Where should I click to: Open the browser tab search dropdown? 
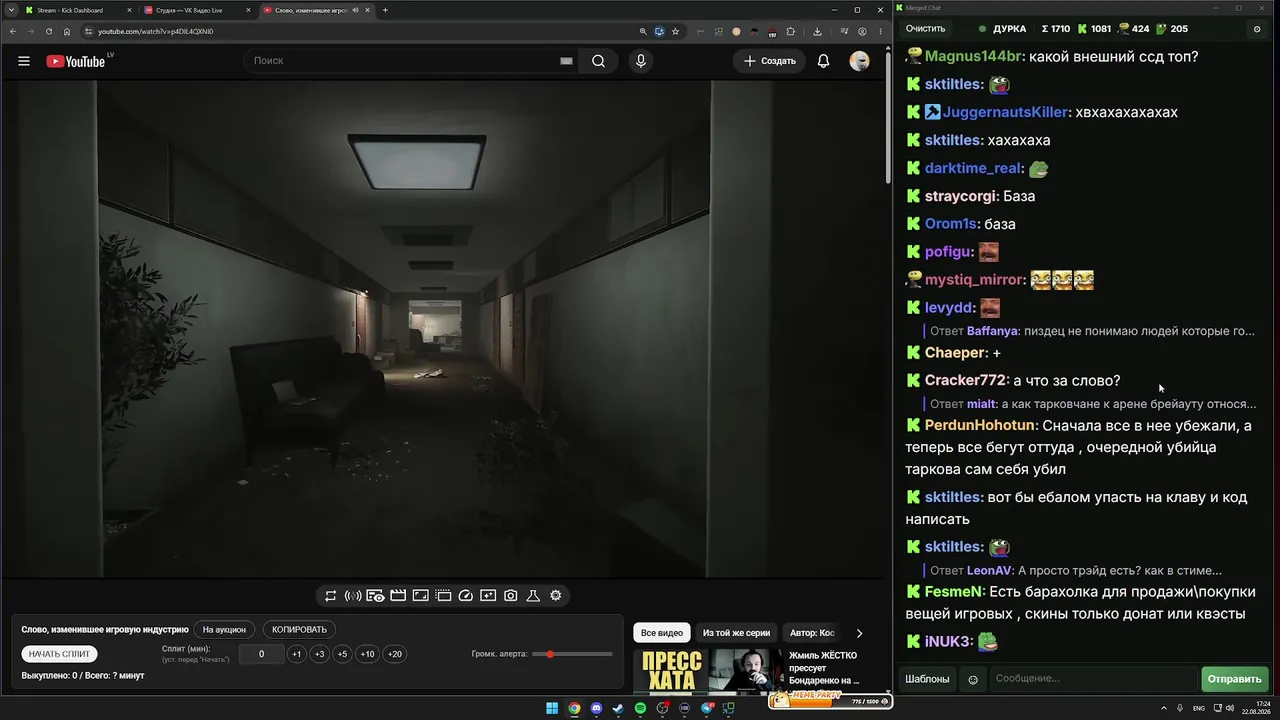[10, 10]
